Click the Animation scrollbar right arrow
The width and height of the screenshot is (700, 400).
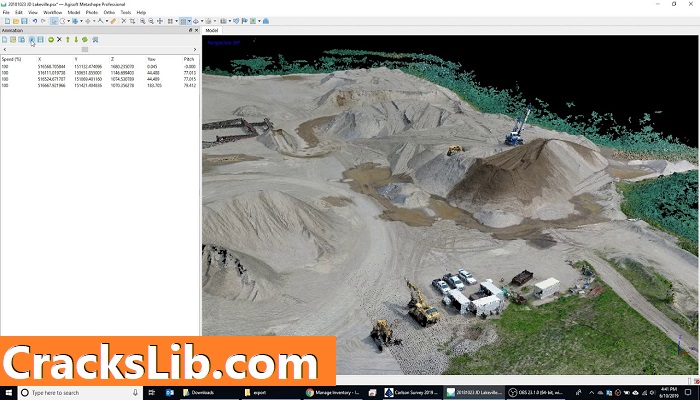coord(195,50)
